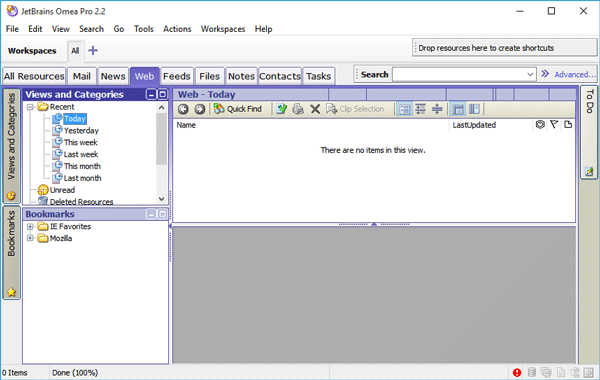600x380 pixels.
Task: Open the File menu
Action: [12, 29]
